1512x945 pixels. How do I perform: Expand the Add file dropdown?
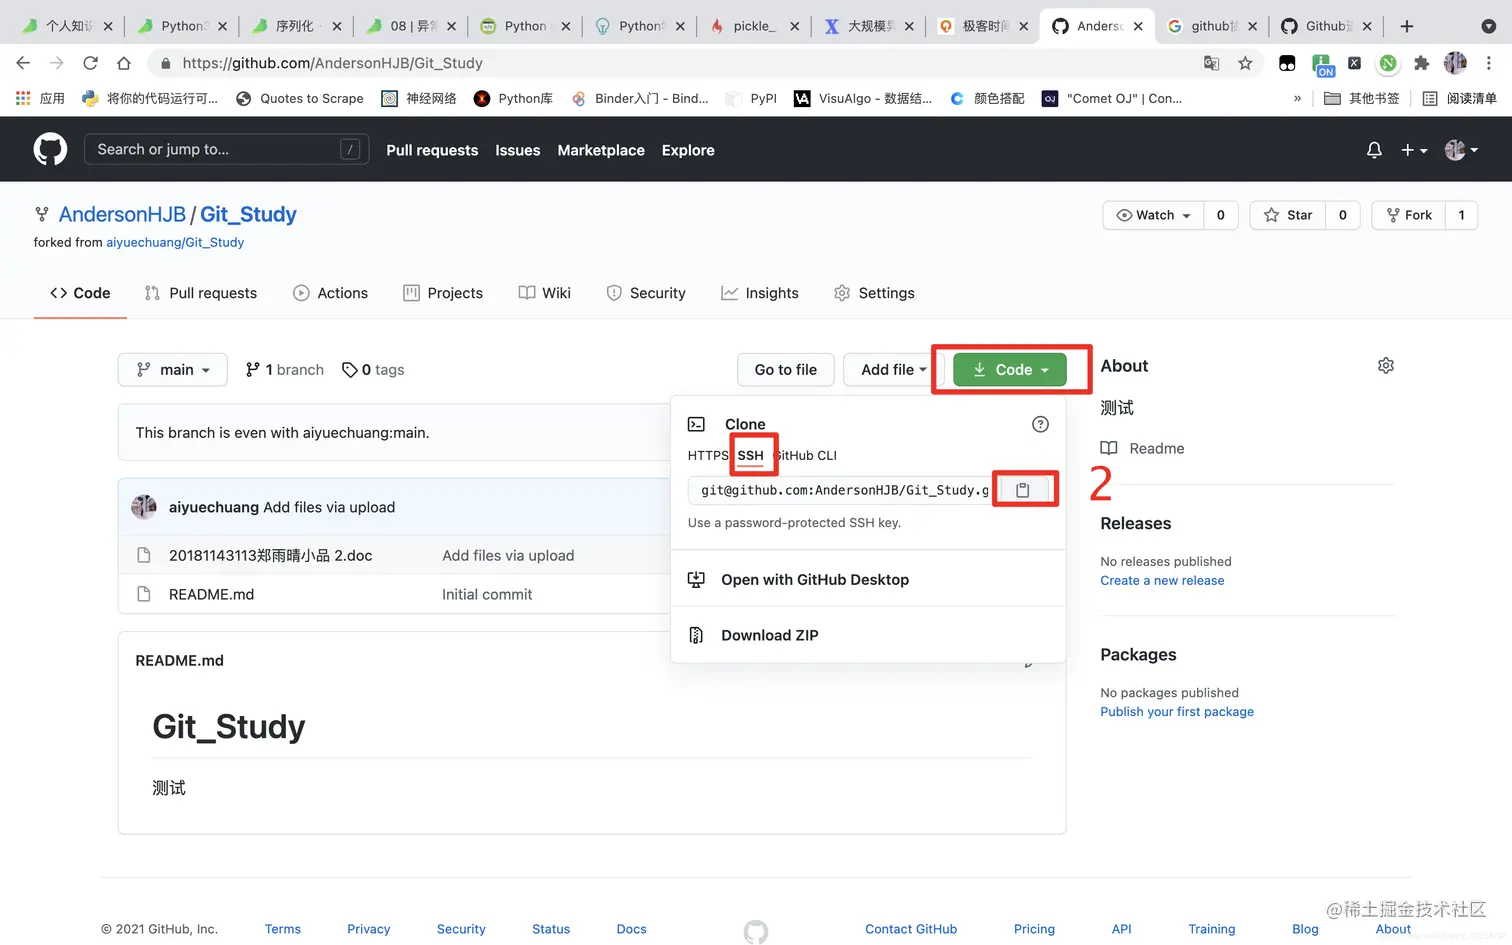pos(894,370)
